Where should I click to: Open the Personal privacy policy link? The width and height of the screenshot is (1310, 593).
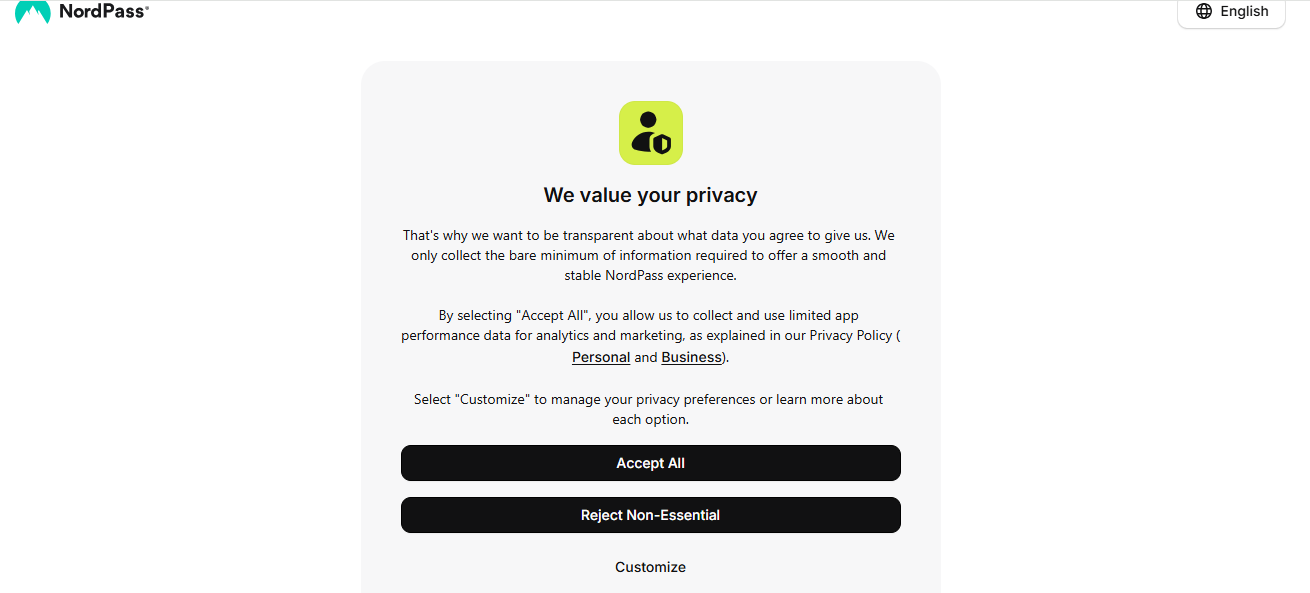pyautogui.click(x=601, y=357)
